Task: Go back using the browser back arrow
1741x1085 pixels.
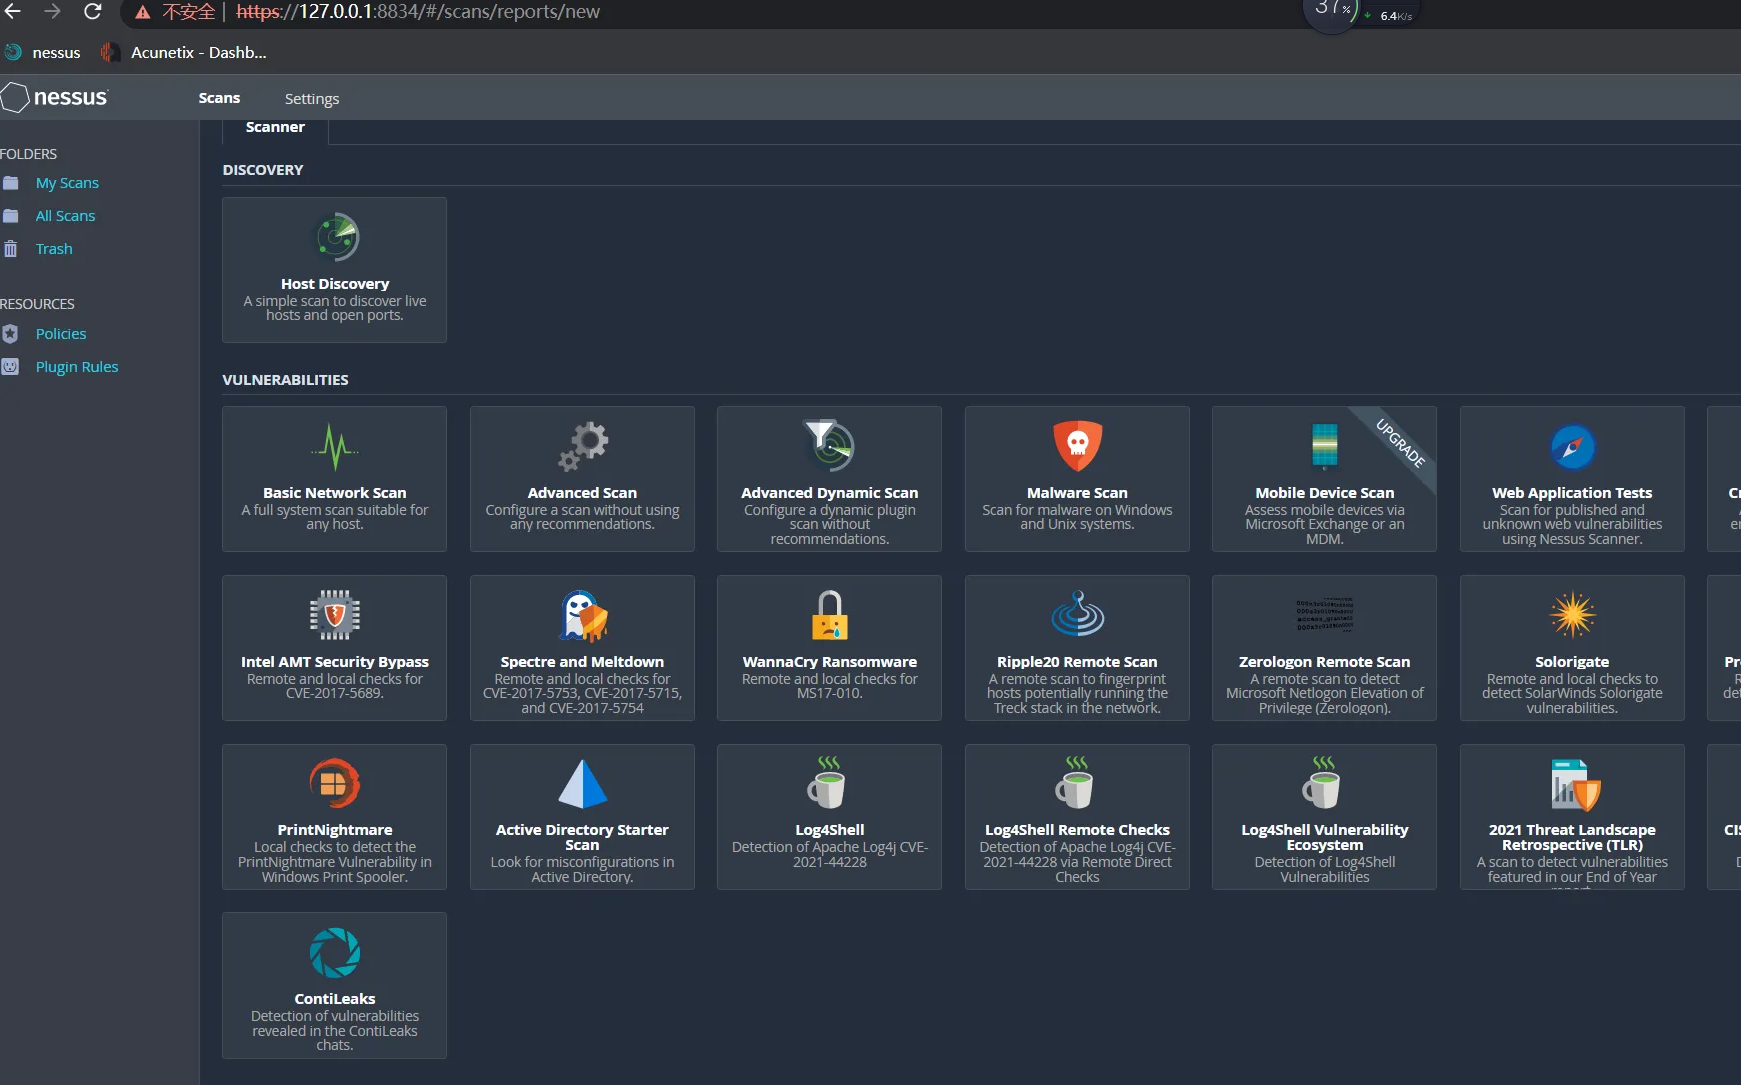Action: coord(13,12)
